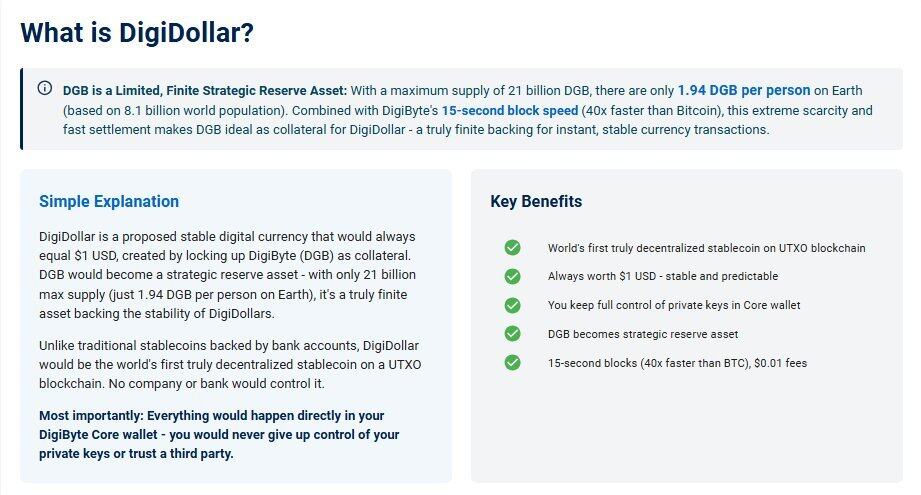The height and width of the screenshot is (495, 921).
Task: Click the green checkmark beside 'DGB becomes strategic reserve asset'
Action: [x=512, y=334]
